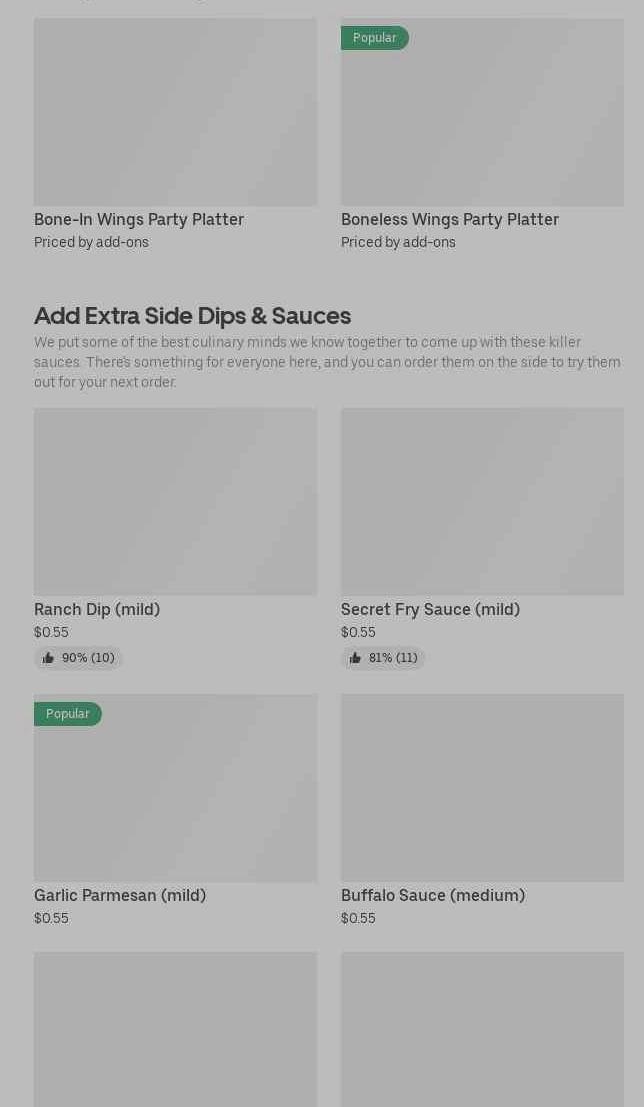Click the thumbs-up icon under Ranch Dip
The width and height of the screenshot is (644, 1107).
pyautogui.click(x=48, y=658)
